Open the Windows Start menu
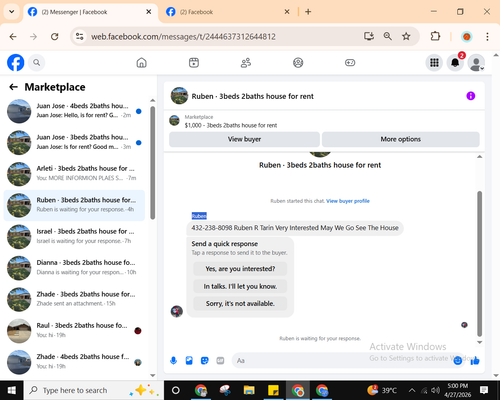The height and width of the screenshot is (400, 500). click(x=12, y=390)
